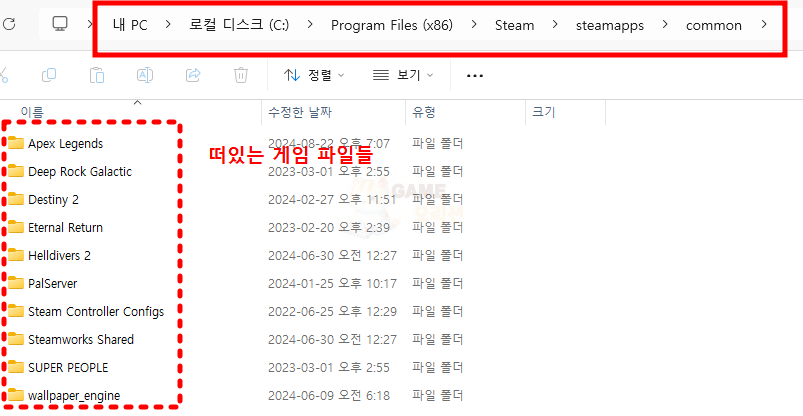This screenshot has height=416, width=803.
Task: Go to 로컬 디스크 (C:) breadcrumb
Action: tap(239, 25)
